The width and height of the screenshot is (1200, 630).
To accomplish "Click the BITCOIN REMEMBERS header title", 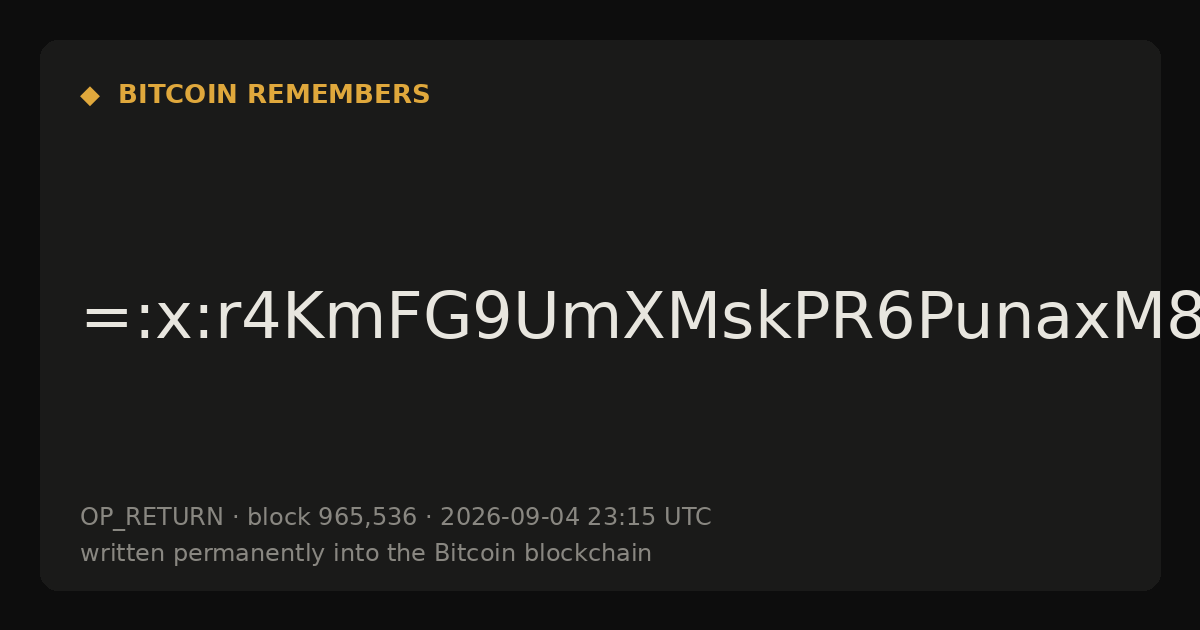I will coord(274,95).
